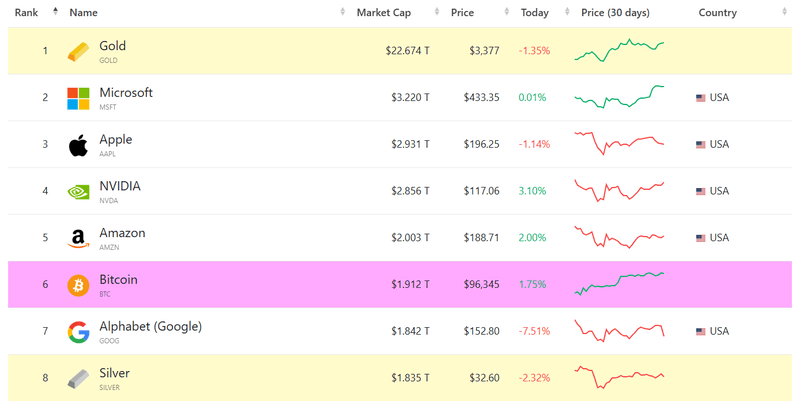Sort by Name column header

click(84, 13)
